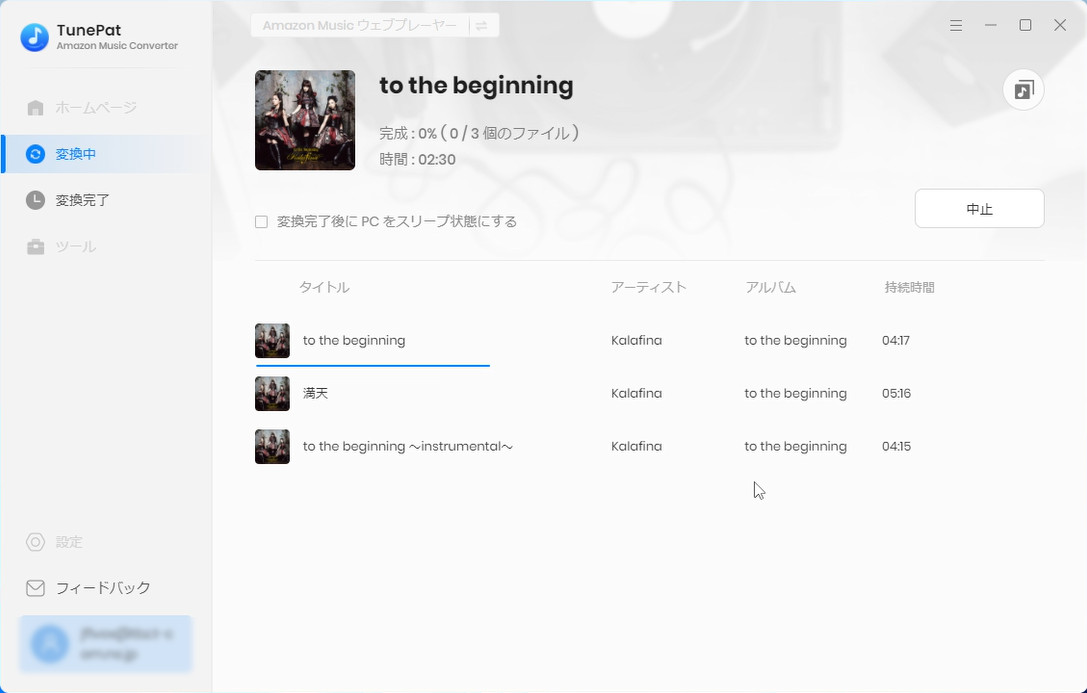The height and width of the screenshot is (693, 1087).
Task: Click the 時間 : 02:30 text
Action: [417, 159]
